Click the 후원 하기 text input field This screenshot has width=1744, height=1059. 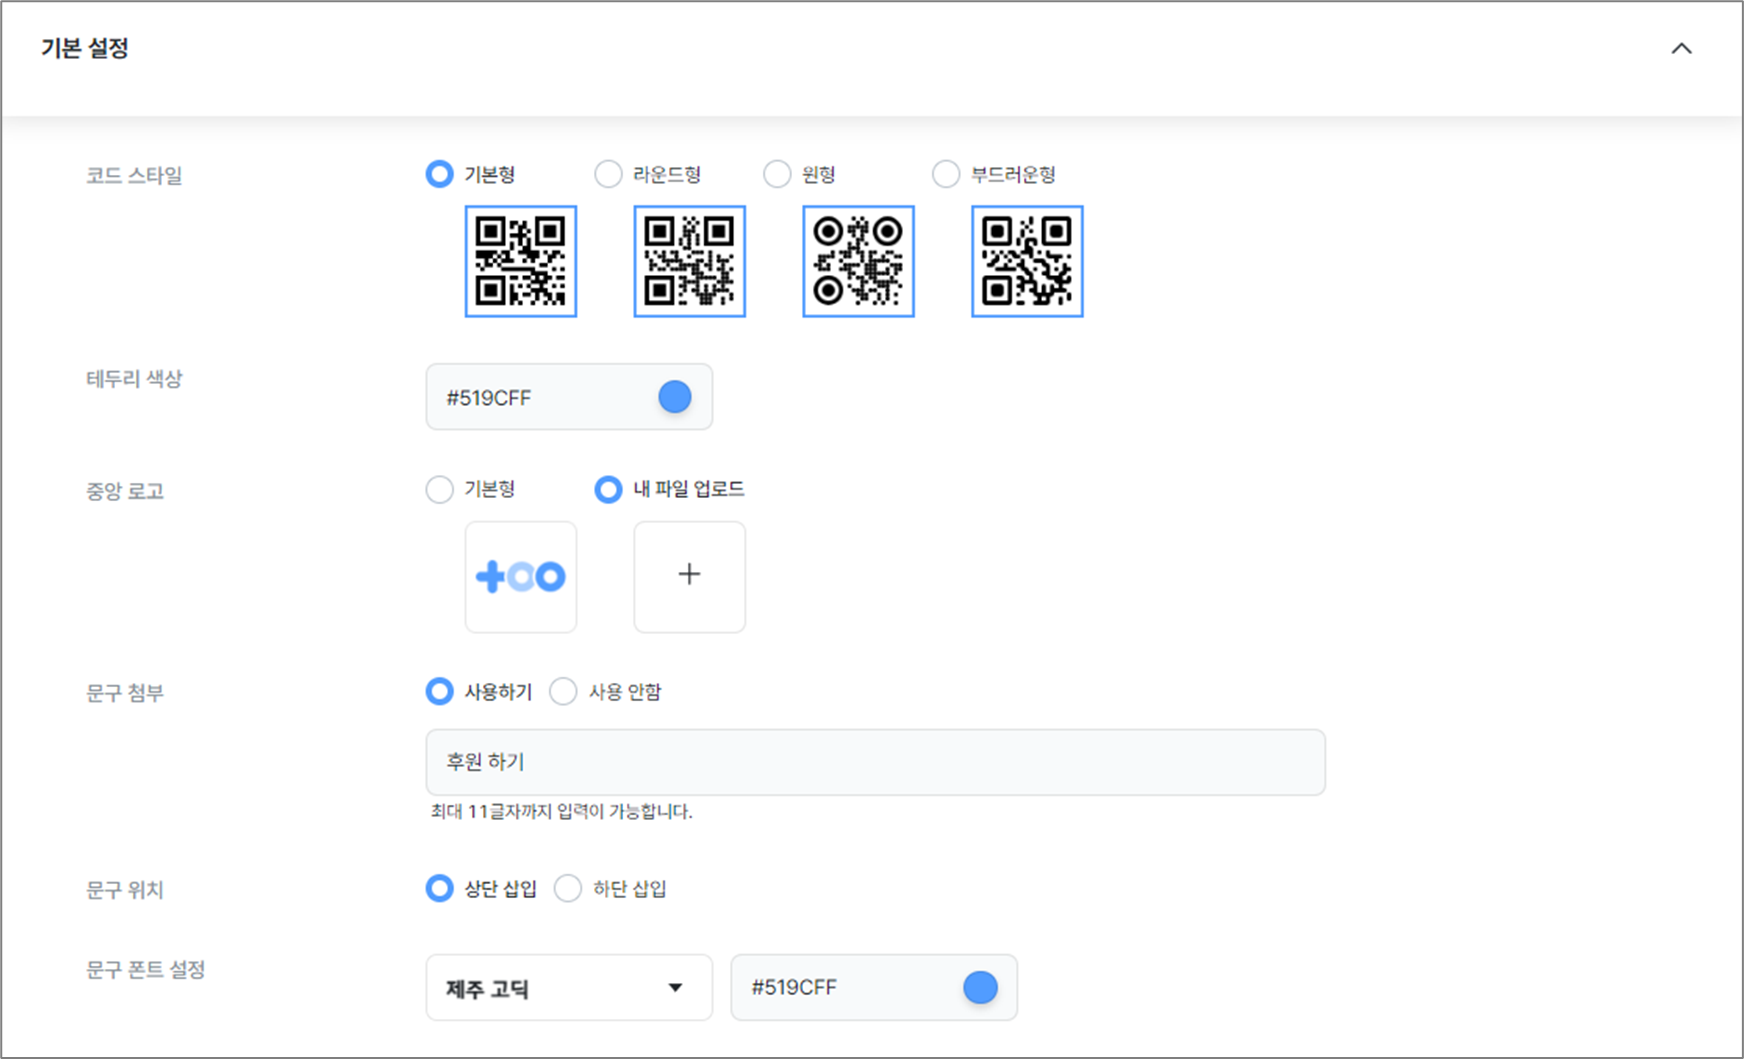point(875,762)
